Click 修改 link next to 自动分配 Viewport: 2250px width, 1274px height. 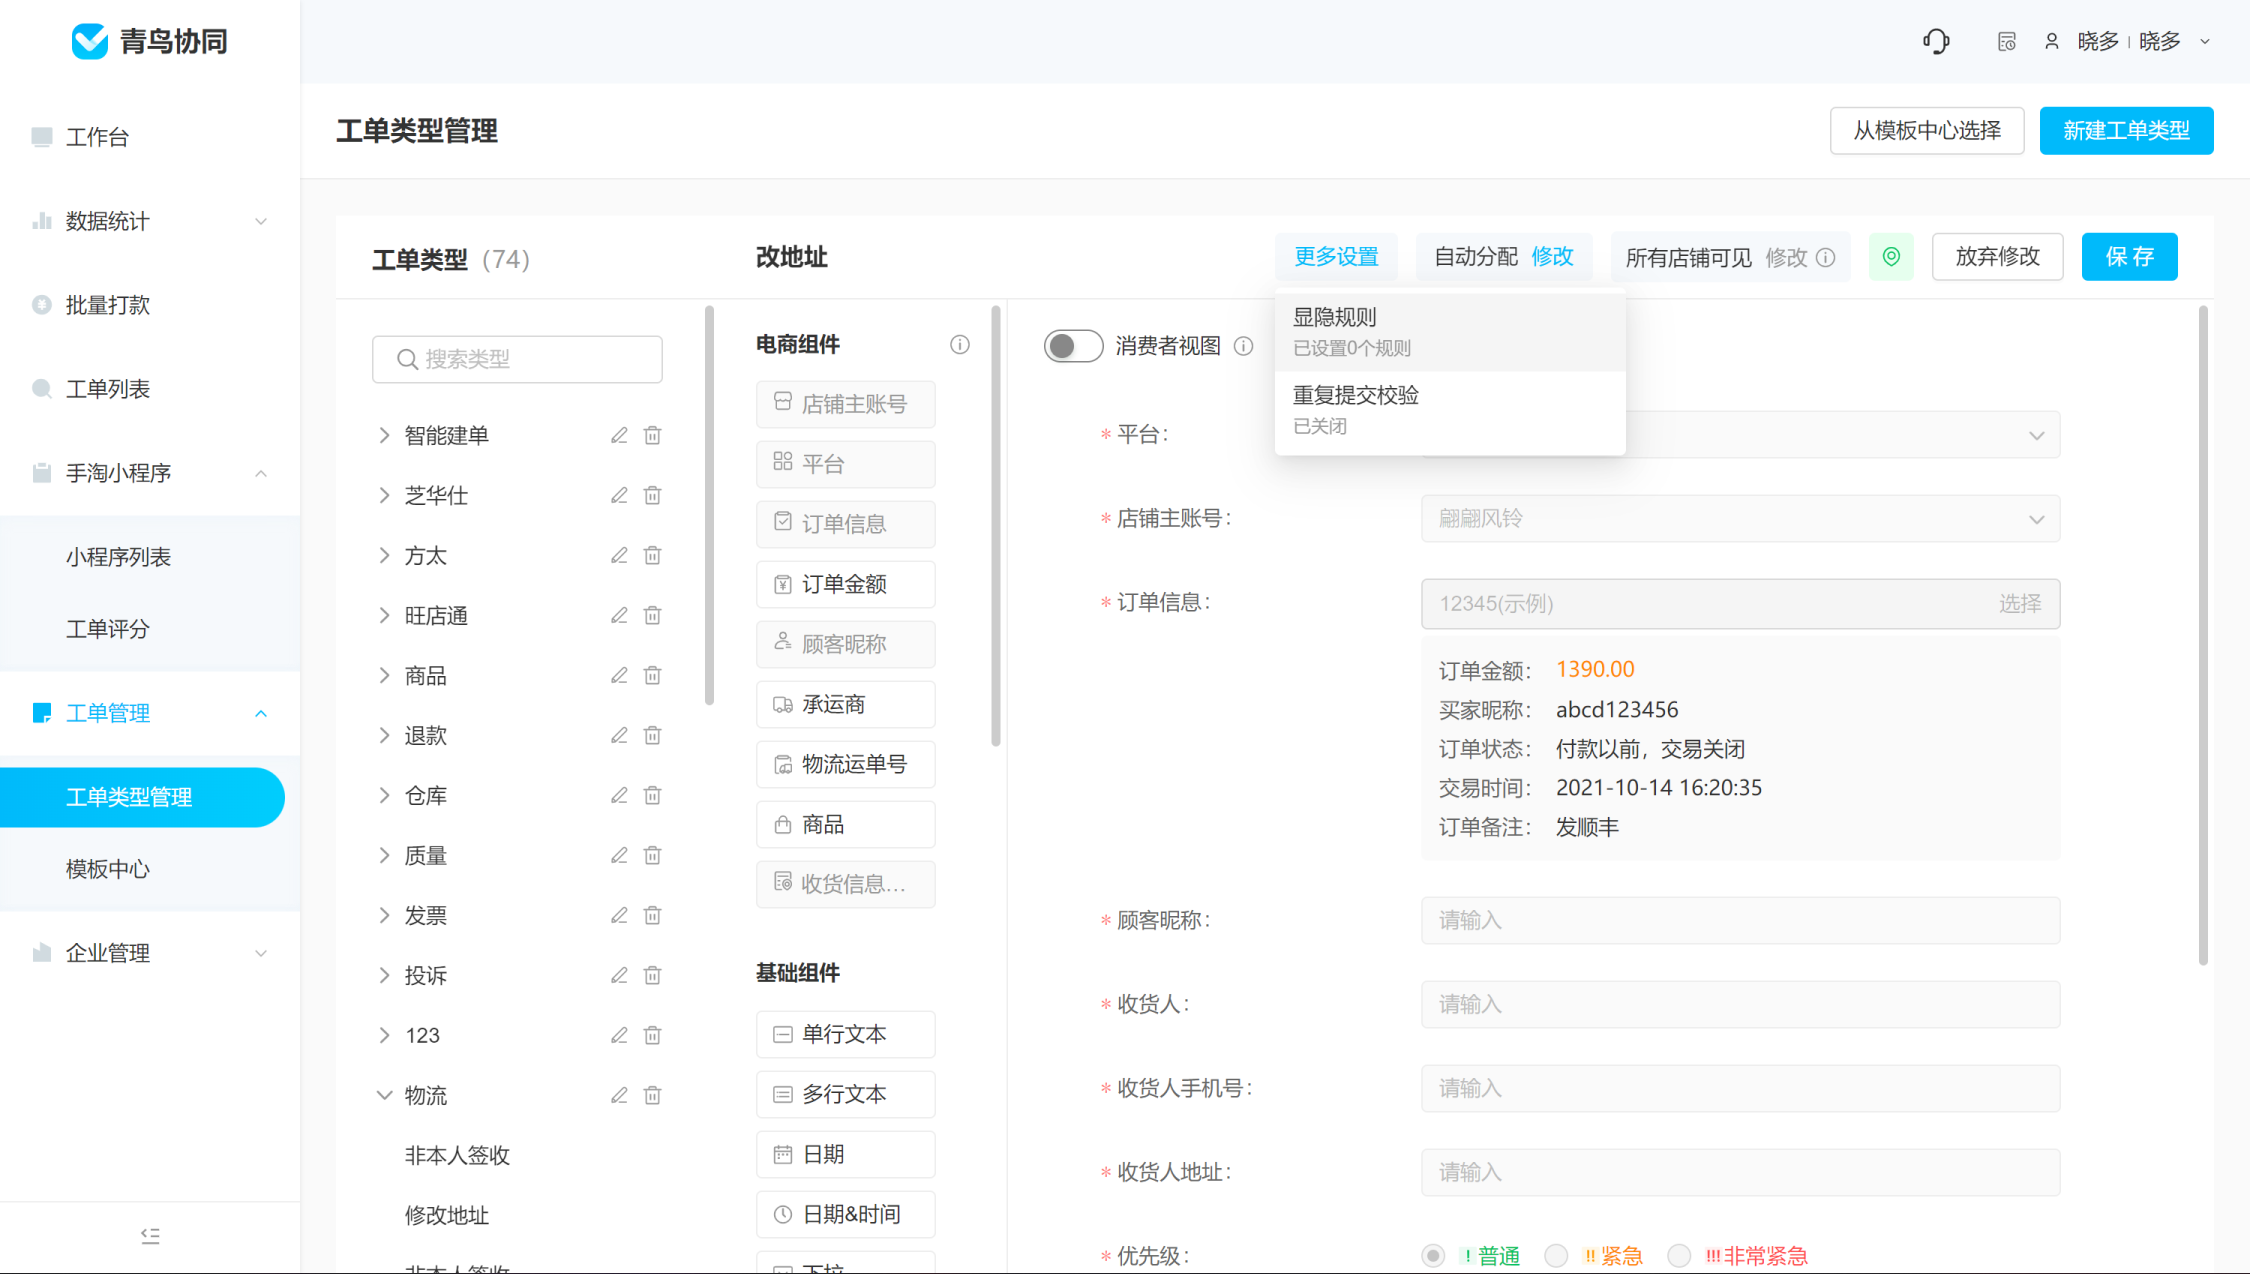[1552, 257]
